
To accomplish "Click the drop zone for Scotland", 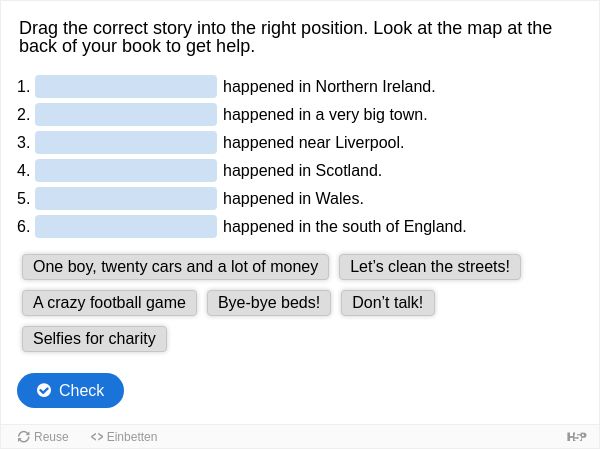I will [x=126, y=170].
